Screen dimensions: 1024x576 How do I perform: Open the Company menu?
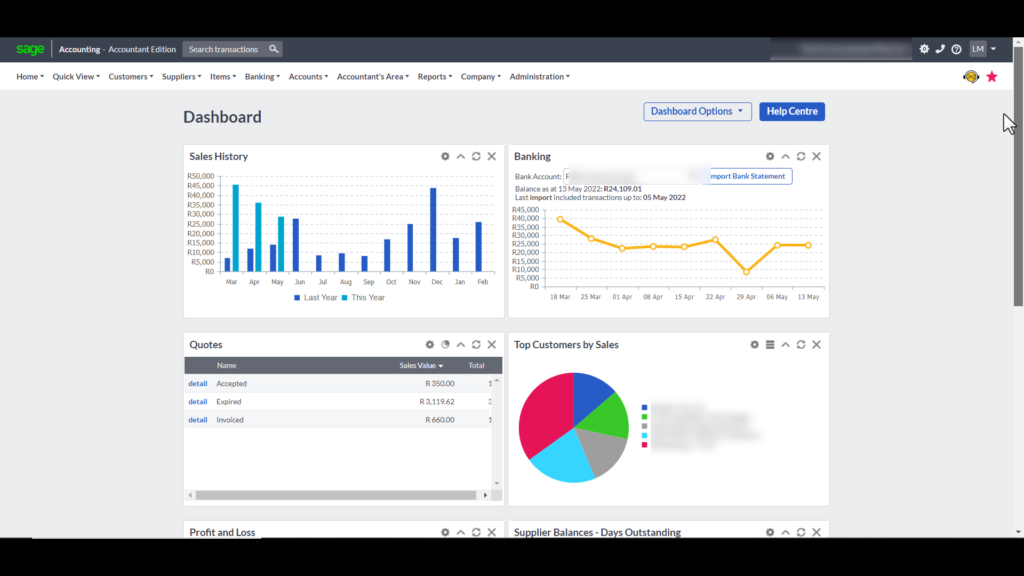click(x=481, y=76)
